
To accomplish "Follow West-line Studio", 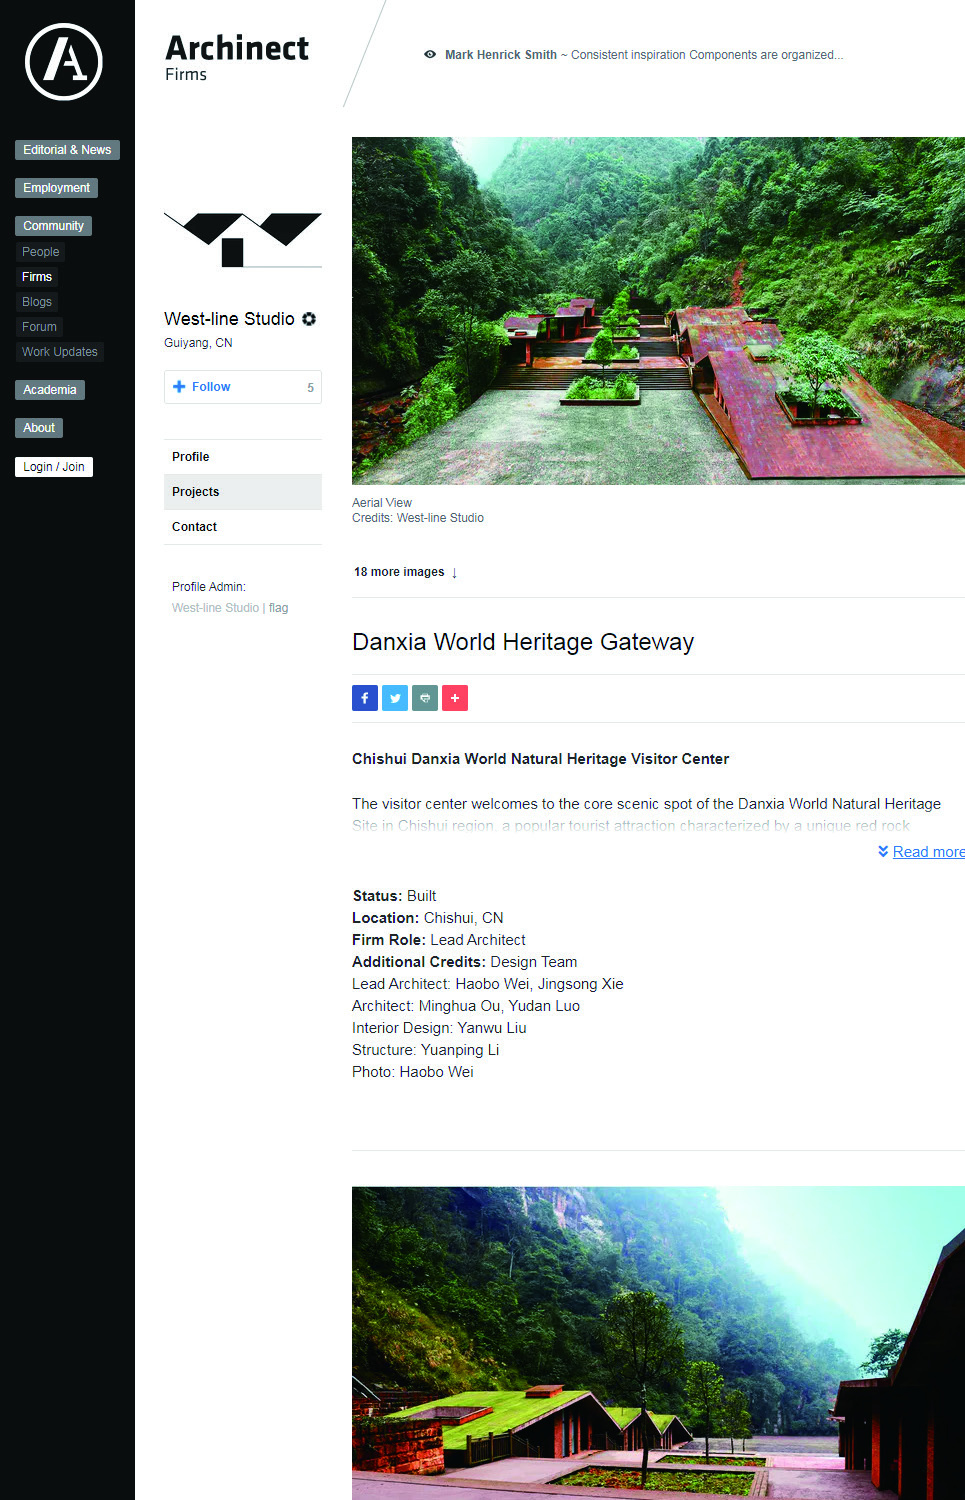I will coord(243,387).
